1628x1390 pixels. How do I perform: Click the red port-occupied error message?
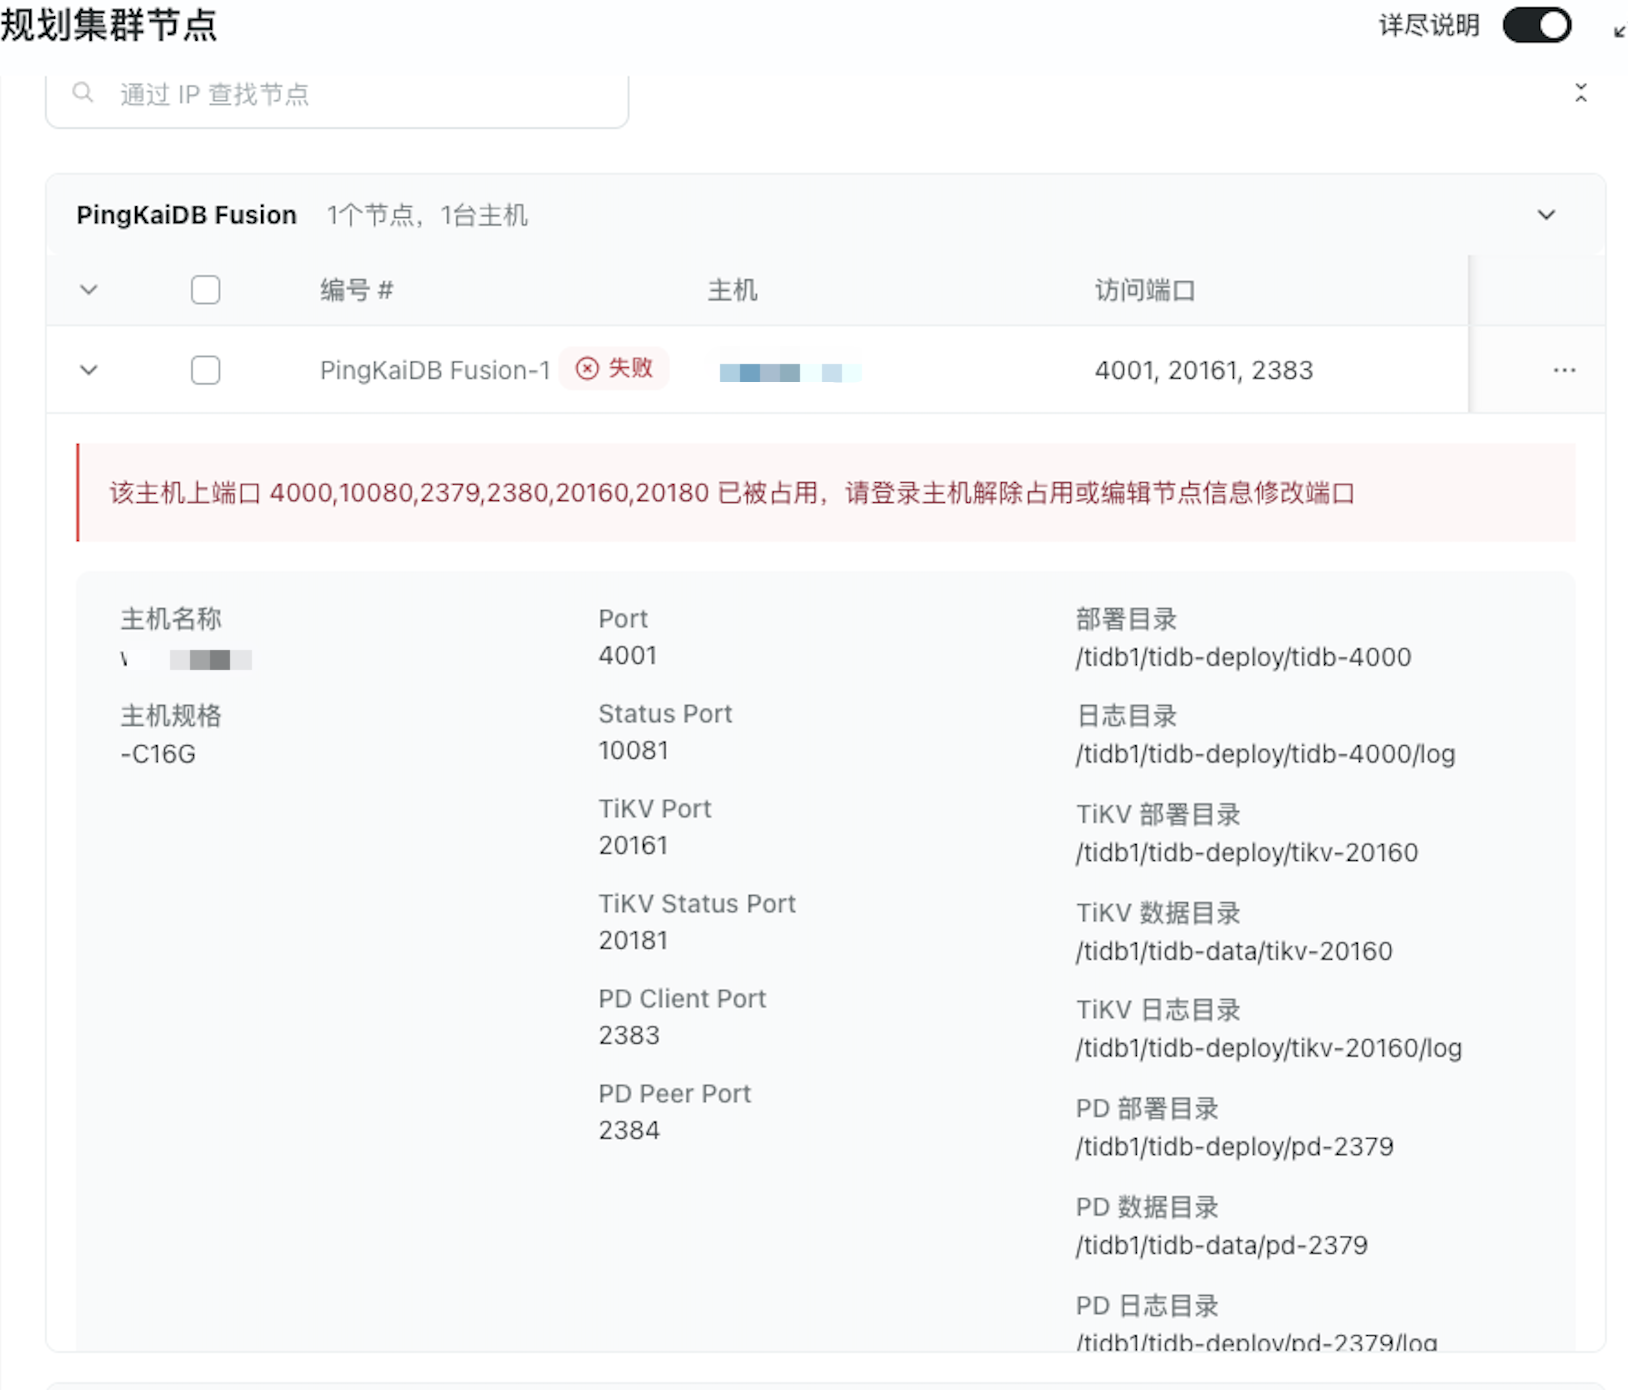(731, 493)
